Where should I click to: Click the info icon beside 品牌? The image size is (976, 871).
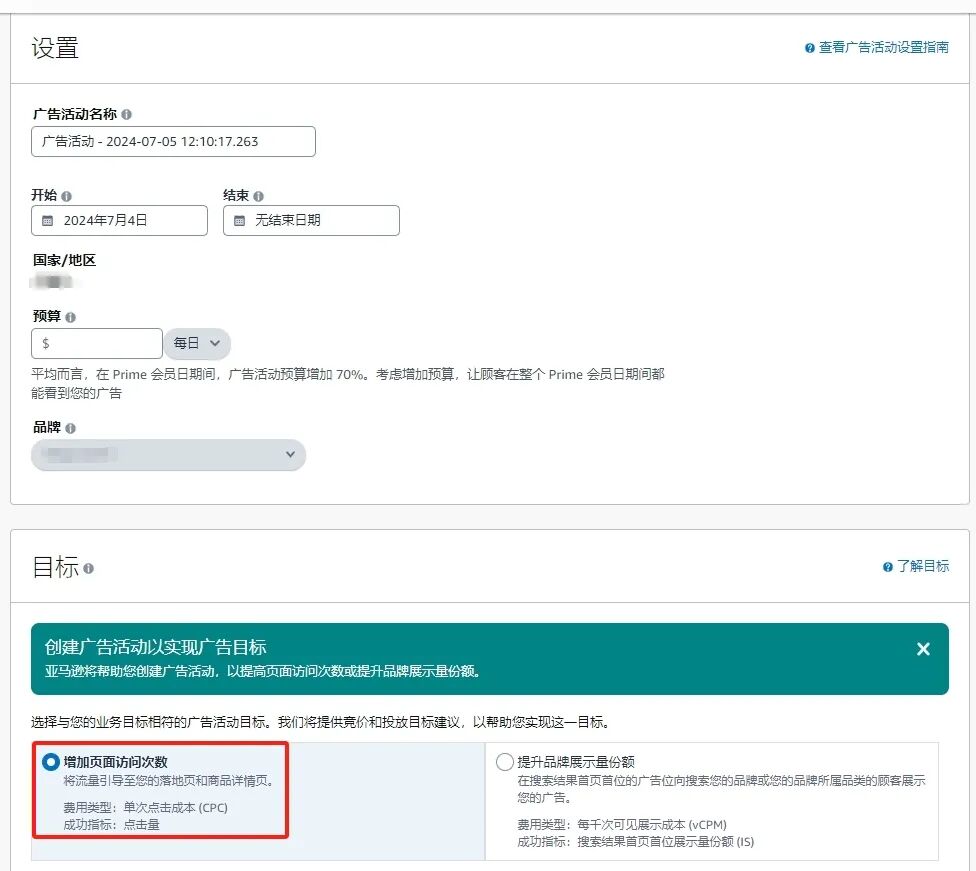(x=70, y=427)
